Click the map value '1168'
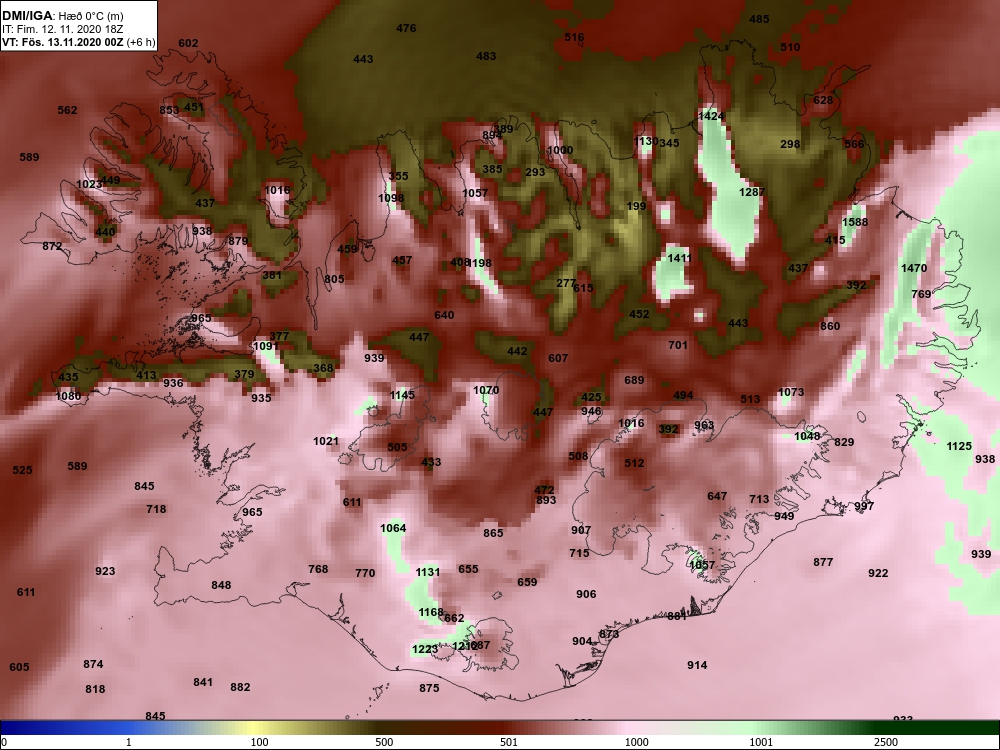 [431, 612]
